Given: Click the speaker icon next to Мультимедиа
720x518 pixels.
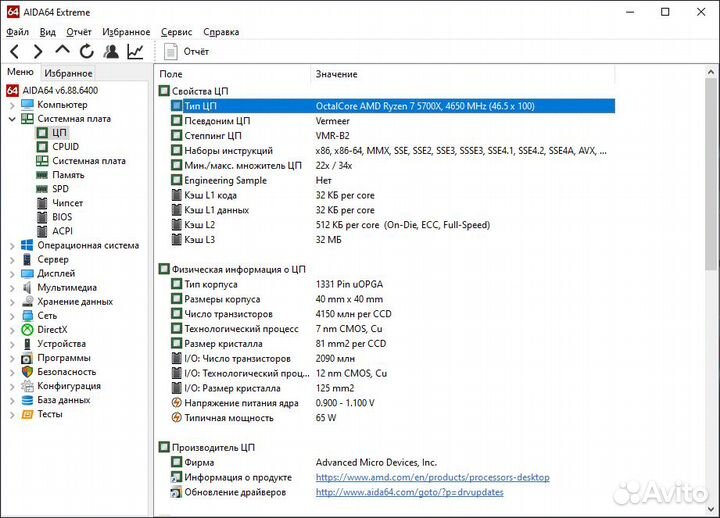Looking at the screenshot, I should point(28,287).
